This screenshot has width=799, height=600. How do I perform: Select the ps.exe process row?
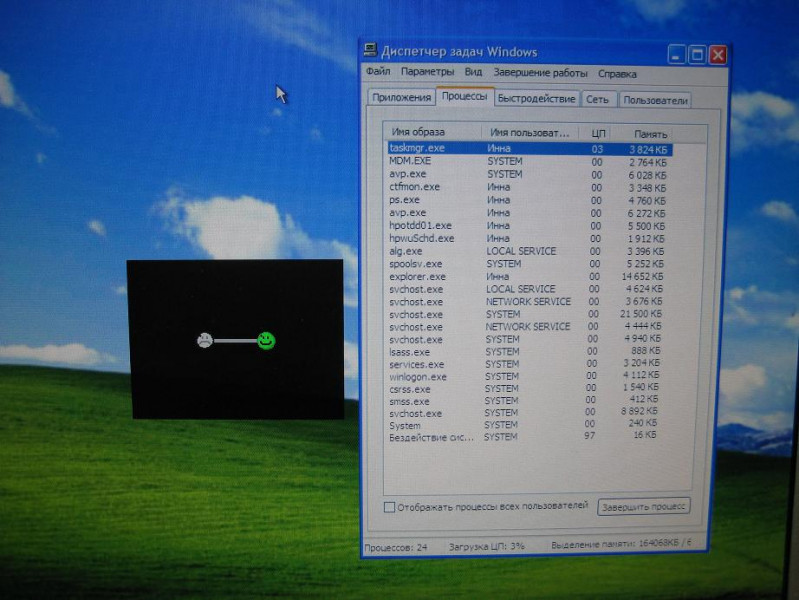tap(528, 200)
